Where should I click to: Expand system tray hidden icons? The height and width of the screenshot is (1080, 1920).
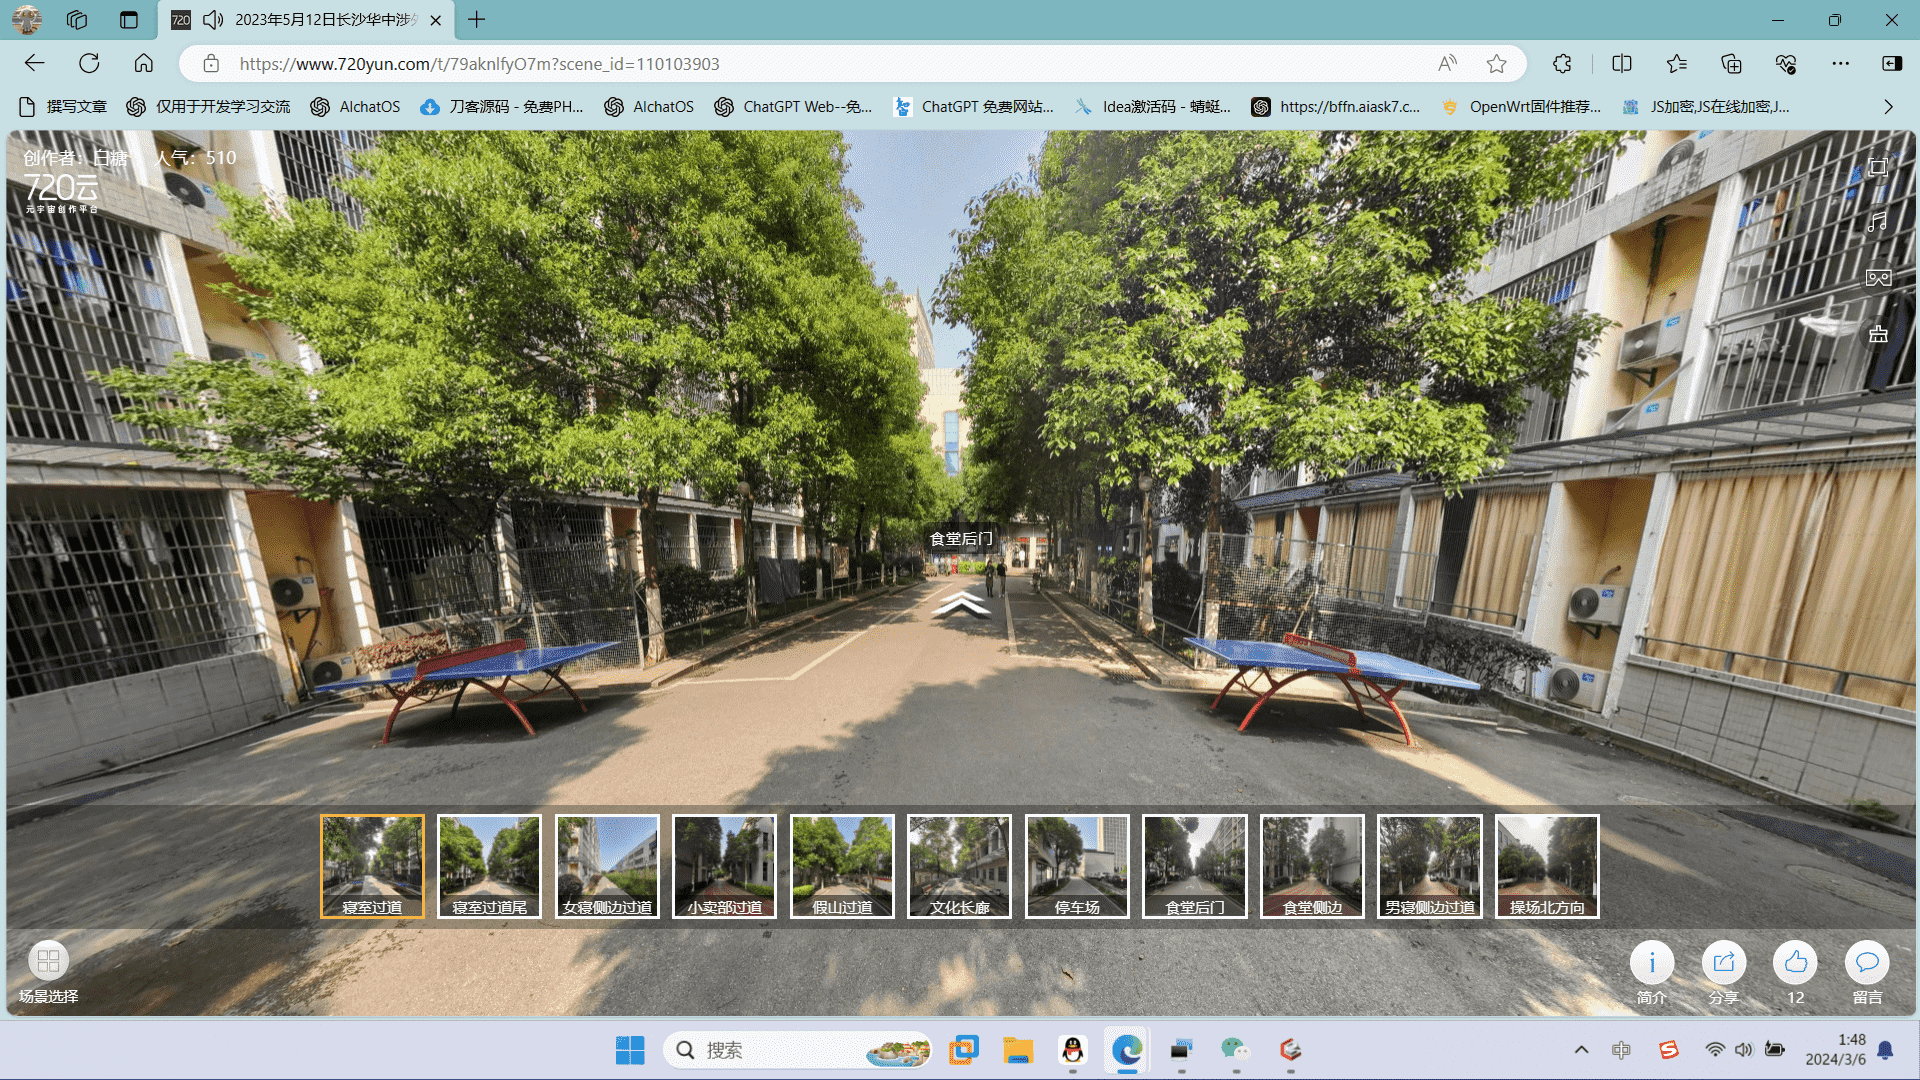coord(1581,1050)
